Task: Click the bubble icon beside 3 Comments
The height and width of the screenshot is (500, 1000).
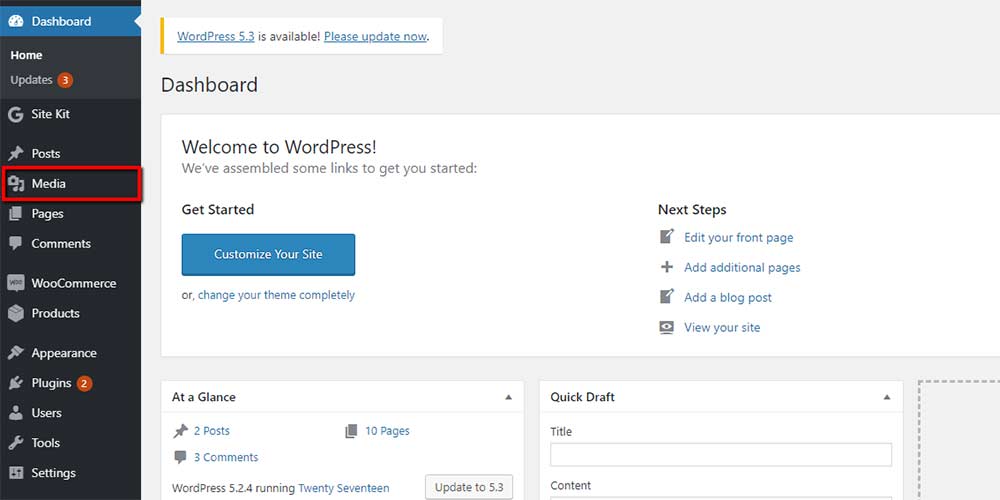Action: point(180,457)
